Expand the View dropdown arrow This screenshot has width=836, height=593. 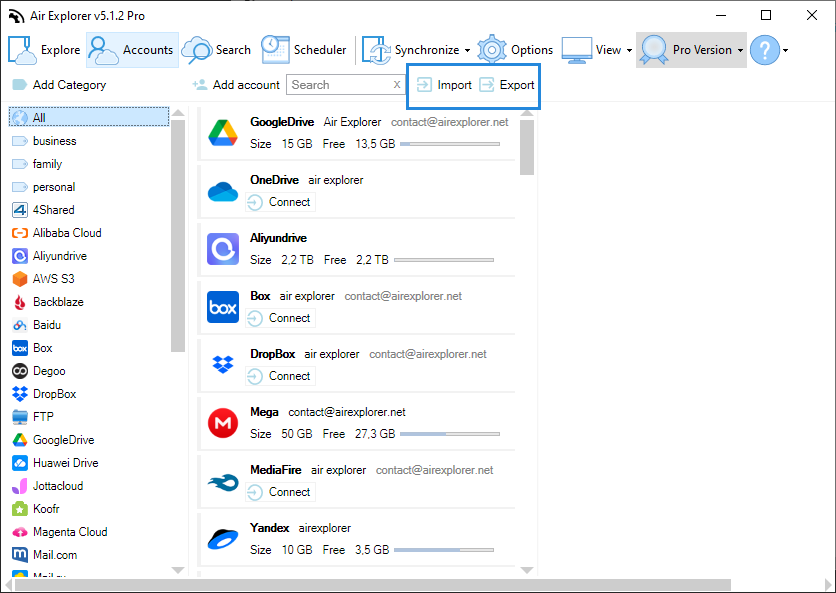(629, 50)
